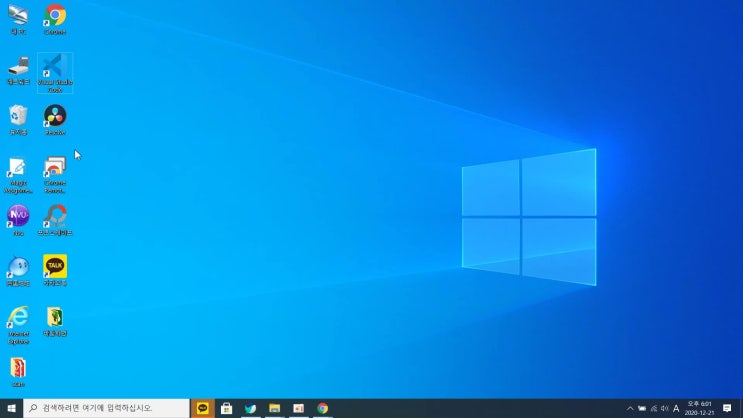The image size is (743, 418).
Task: Select the Visual Studio Code desktop shortcut
Action: pyautogui.click(x=55, y=73)
